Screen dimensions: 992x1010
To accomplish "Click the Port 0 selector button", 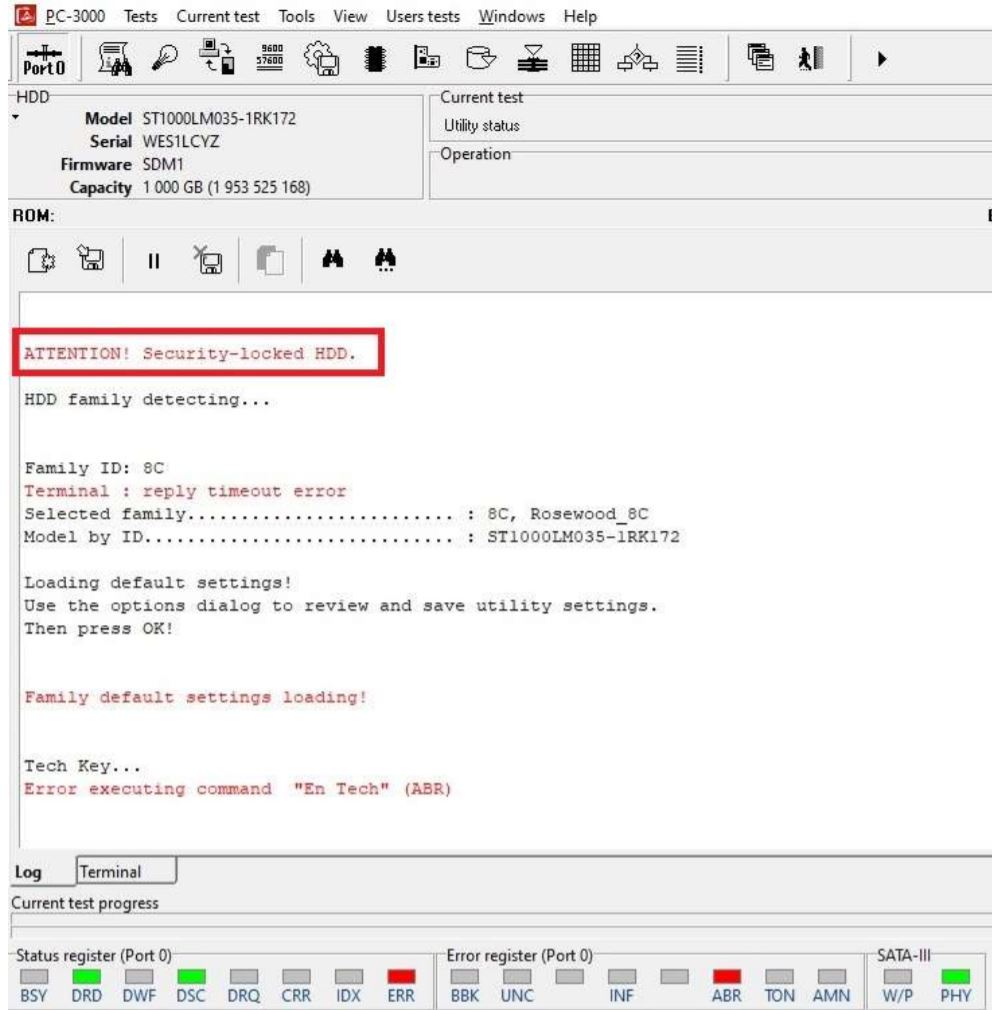I will 44,59.
